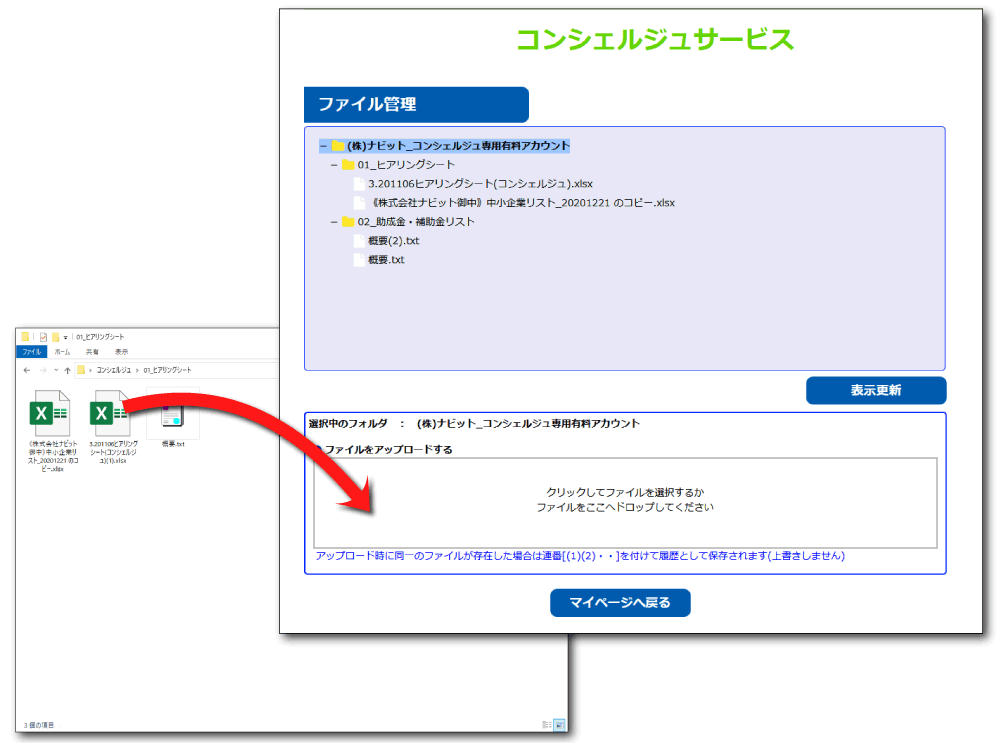The image size is (1000, 743).
Task: Click the 01_ヒアリングシート folder icon in tree
Action: 347,165
